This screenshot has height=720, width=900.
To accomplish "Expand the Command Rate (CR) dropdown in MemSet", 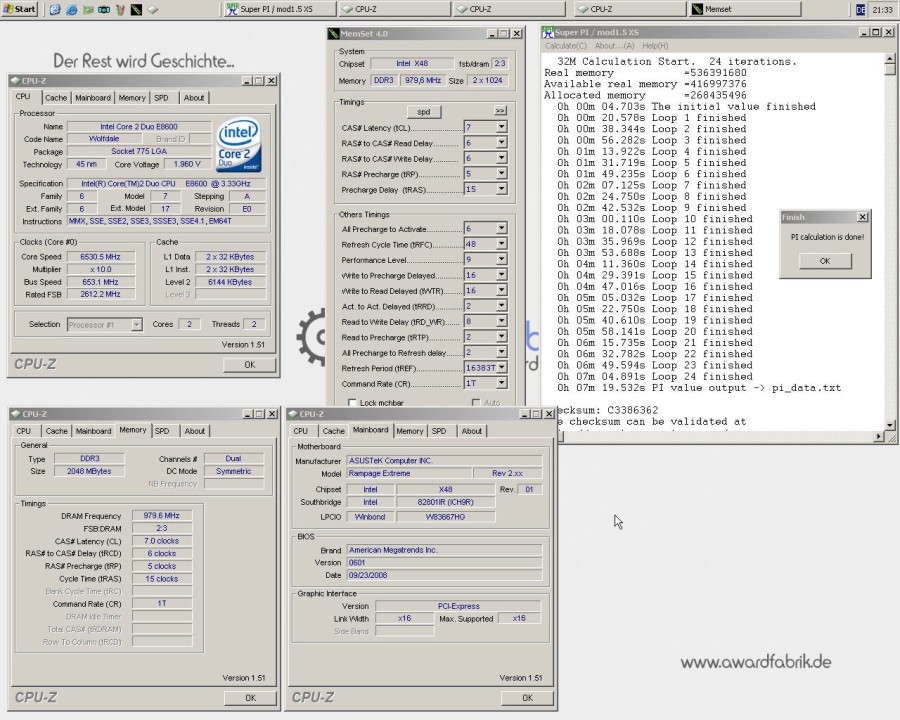I will click(x=501, y=383).
